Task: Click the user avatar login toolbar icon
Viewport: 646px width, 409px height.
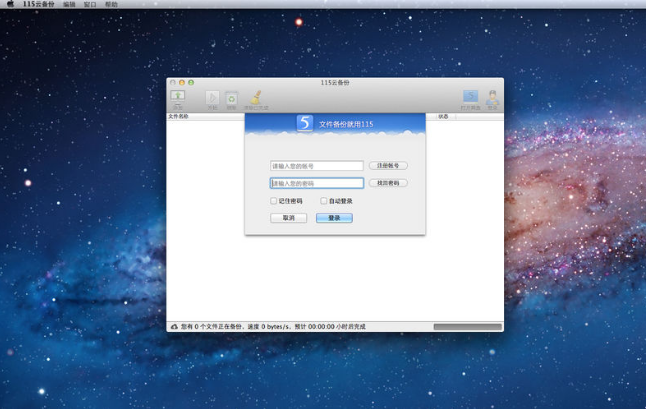Action: (x=492, y=97)
